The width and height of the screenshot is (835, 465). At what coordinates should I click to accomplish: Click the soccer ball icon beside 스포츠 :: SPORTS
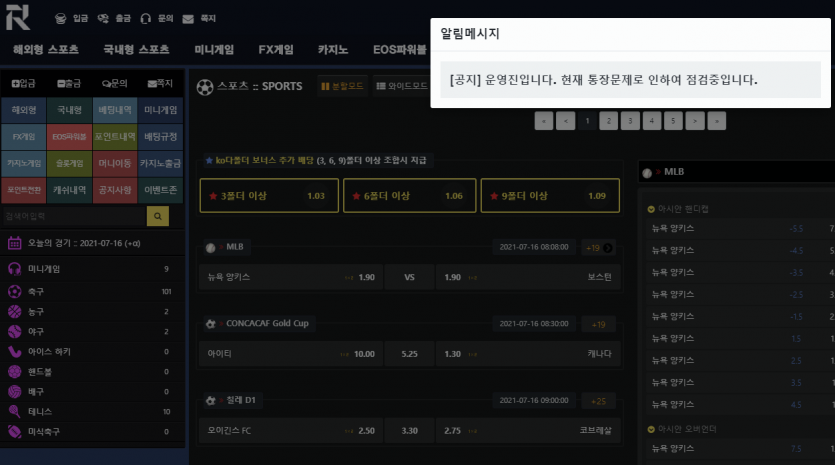[204, 87]
